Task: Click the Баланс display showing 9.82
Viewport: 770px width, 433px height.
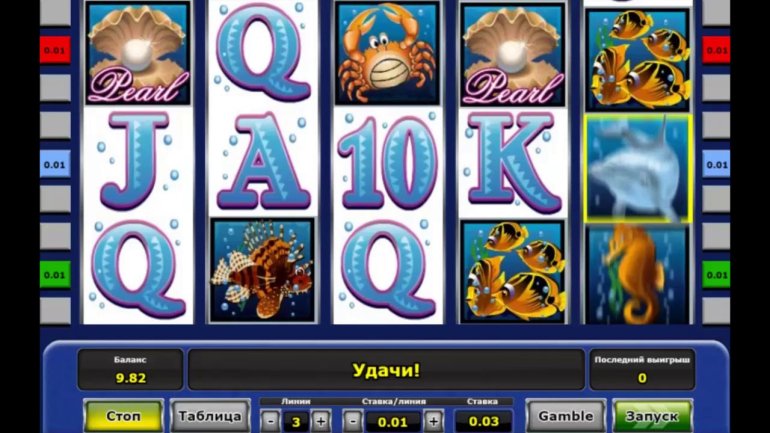Action: pos(131,369)
